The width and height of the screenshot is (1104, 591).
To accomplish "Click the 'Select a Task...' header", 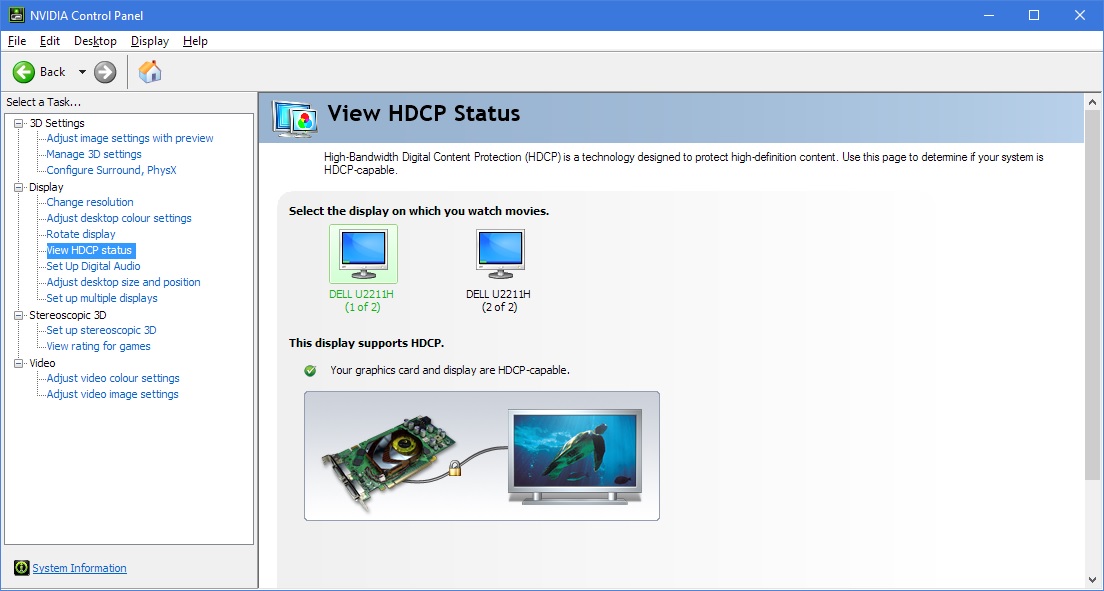I will (x=44, y=103).
